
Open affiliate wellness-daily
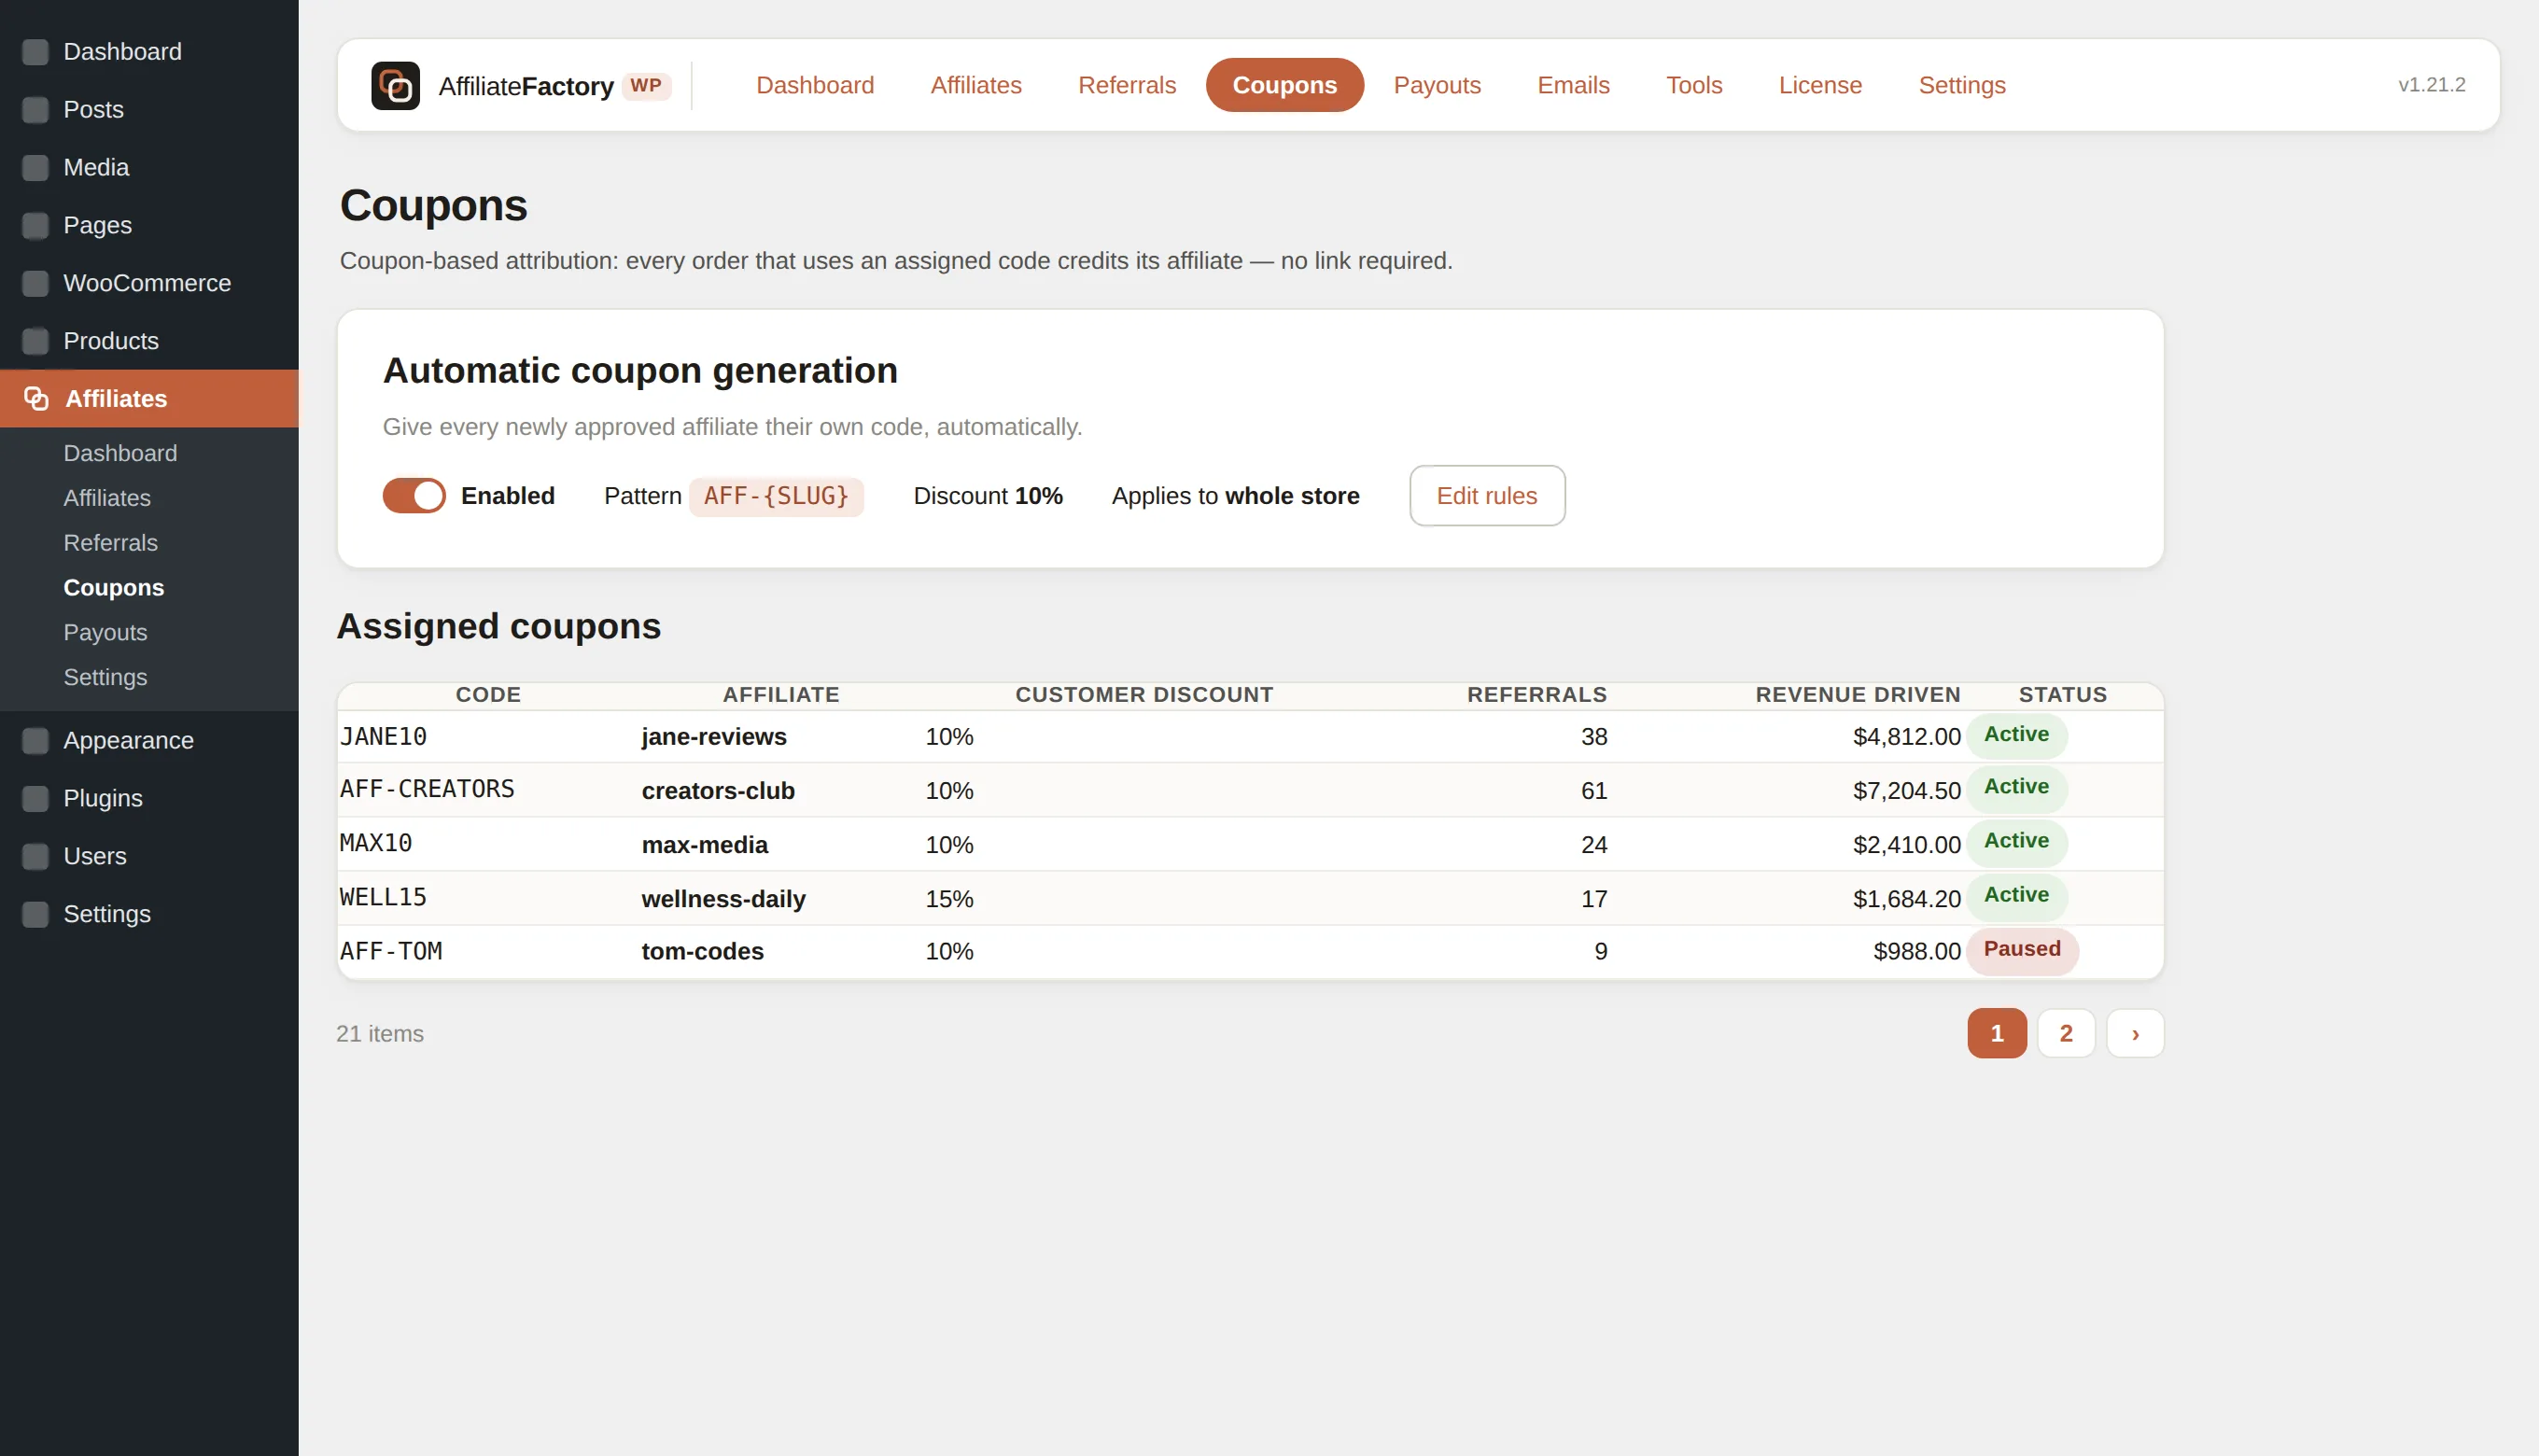(724, 899)
